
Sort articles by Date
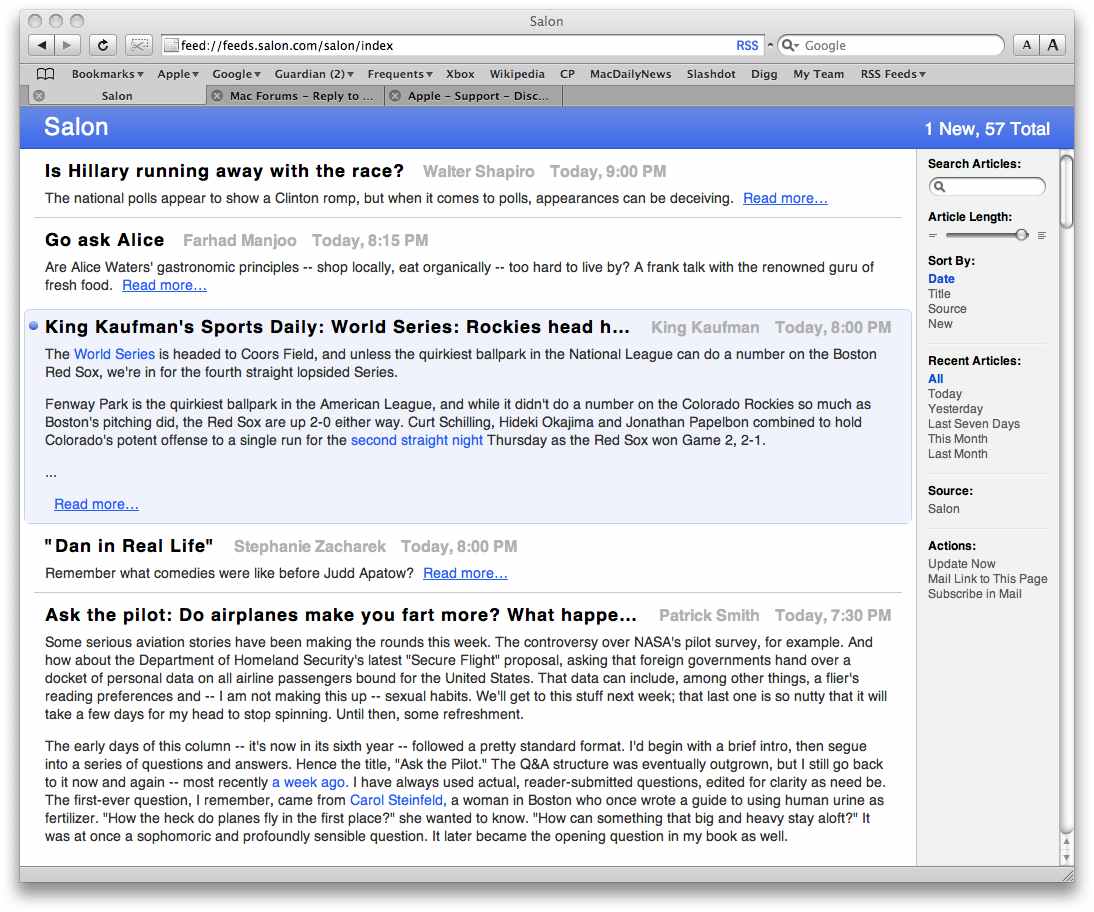coord(941,278)
